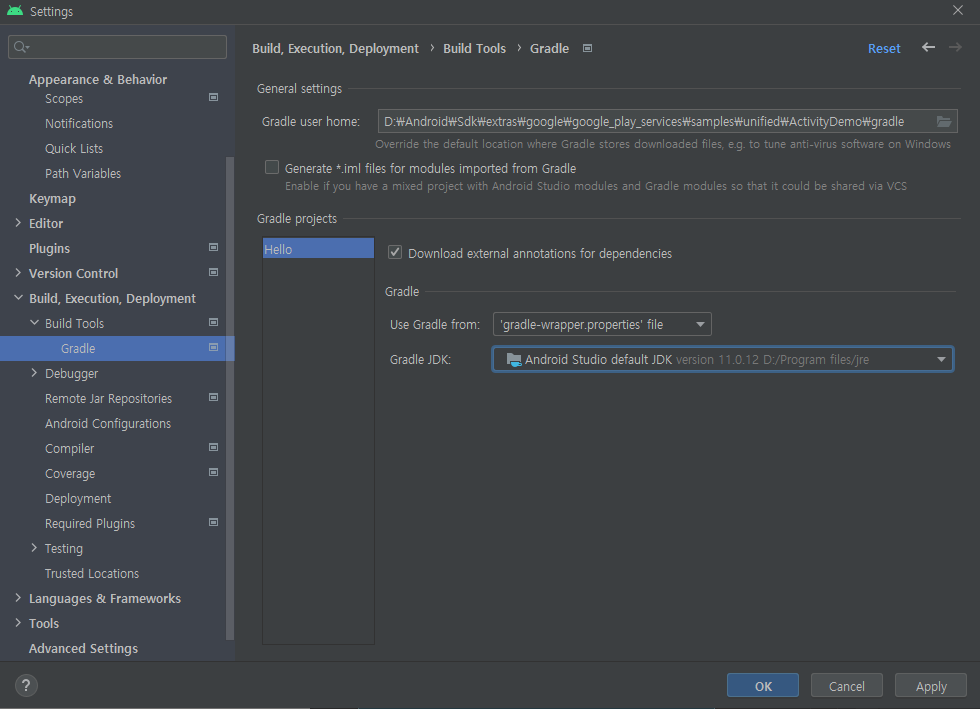
Task: Click the project-level icon next to Compiler
Action: tap(213, 448)
